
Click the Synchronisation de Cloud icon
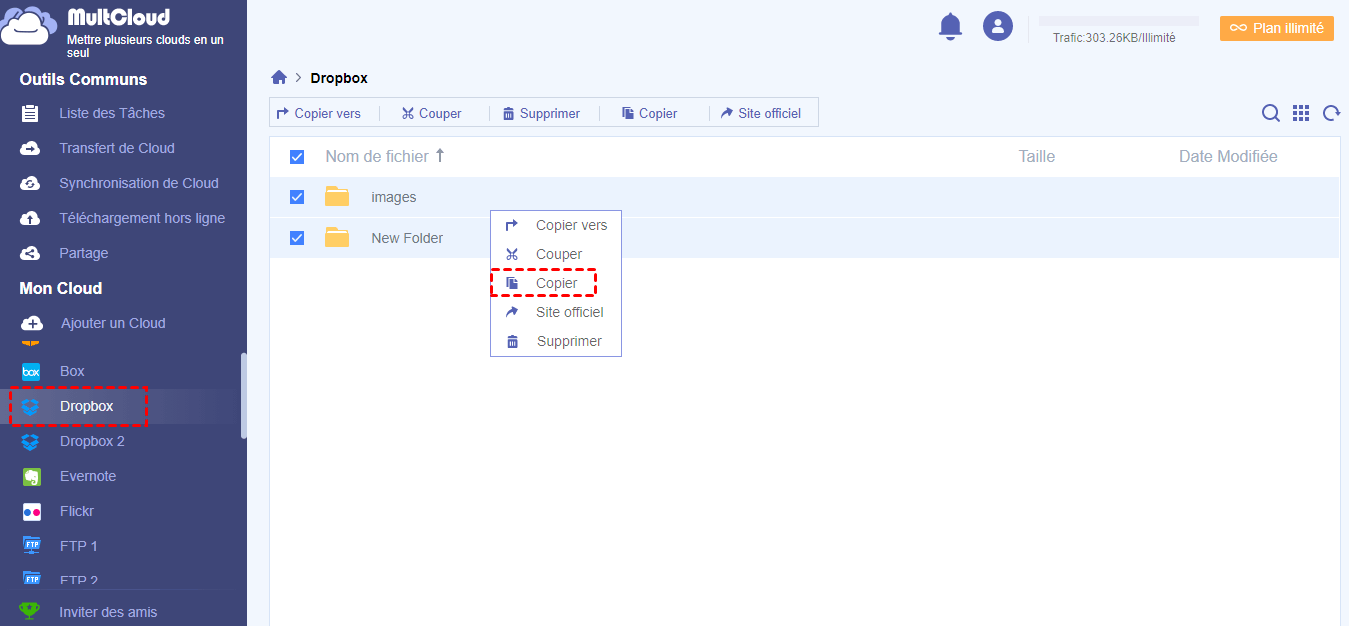click(30, 183)
